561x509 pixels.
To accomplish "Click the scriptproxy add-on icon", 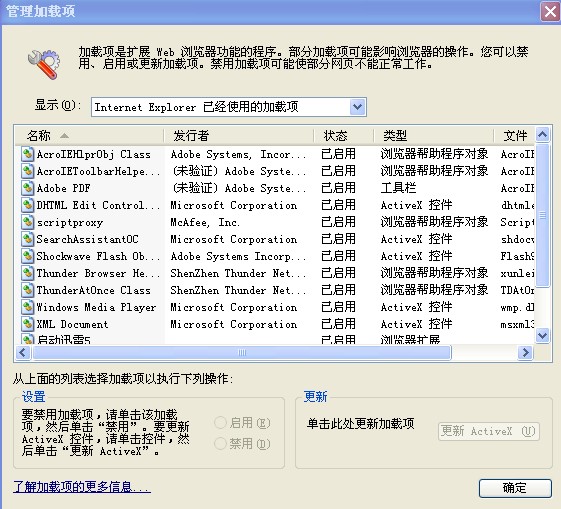I will 27,222.
